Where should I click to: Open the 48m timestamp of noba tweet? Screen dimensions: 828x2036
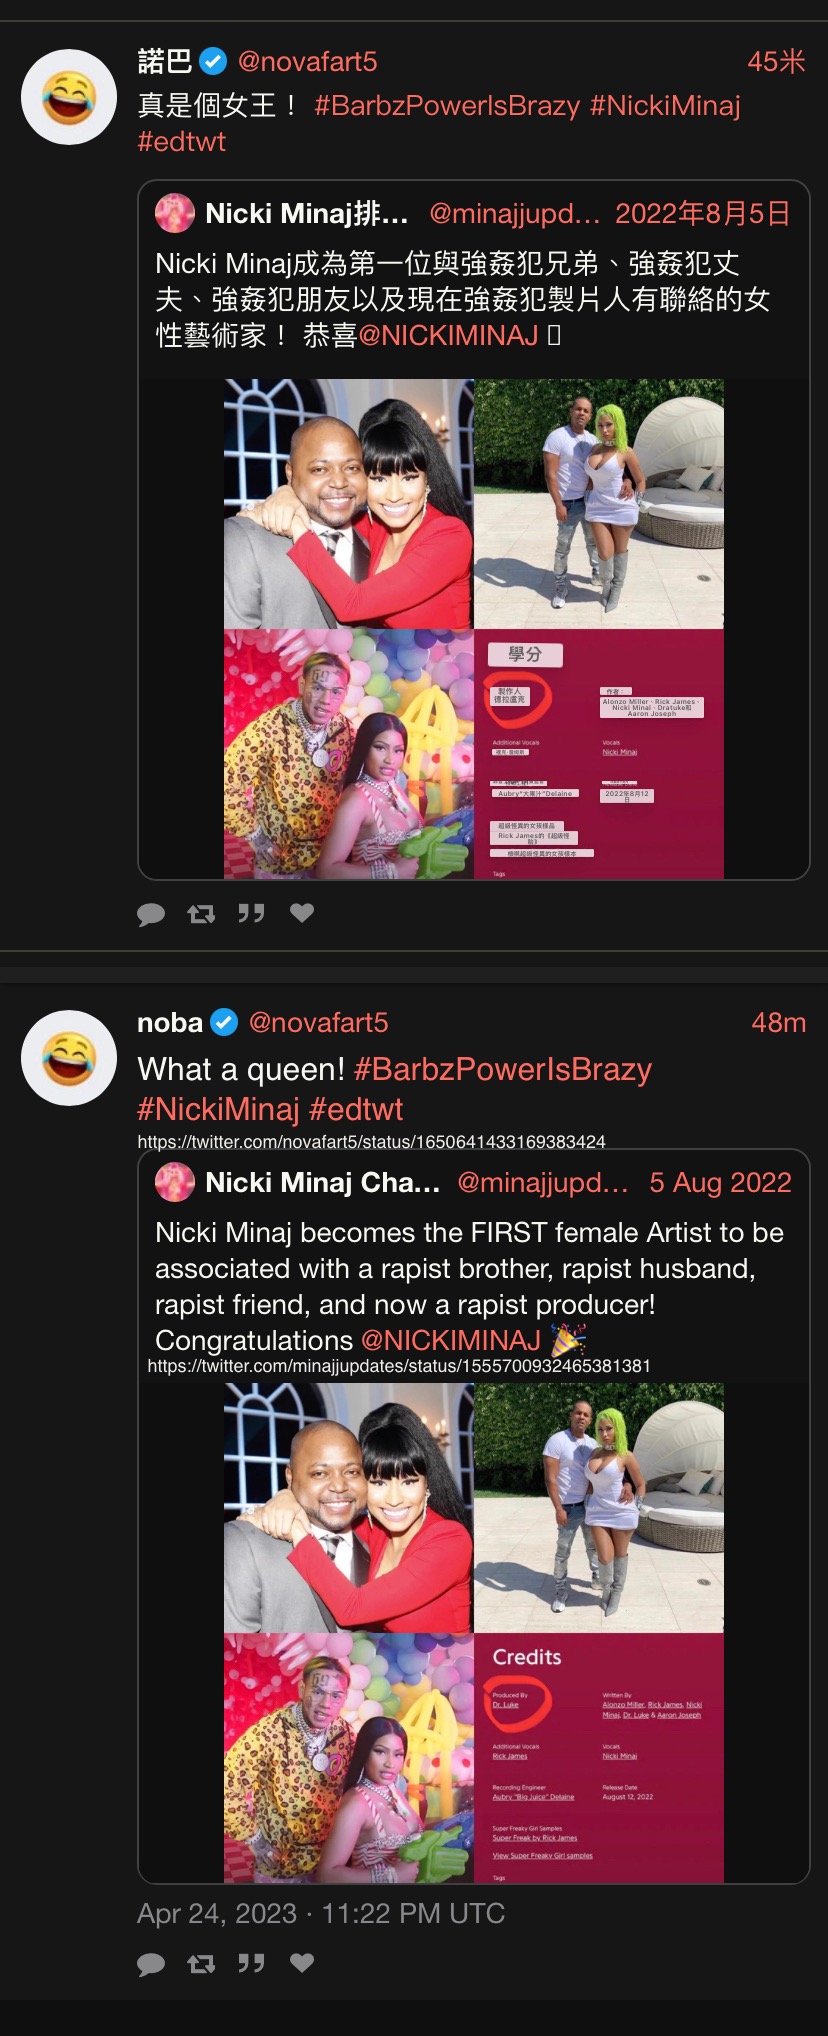coord(778,1022)
